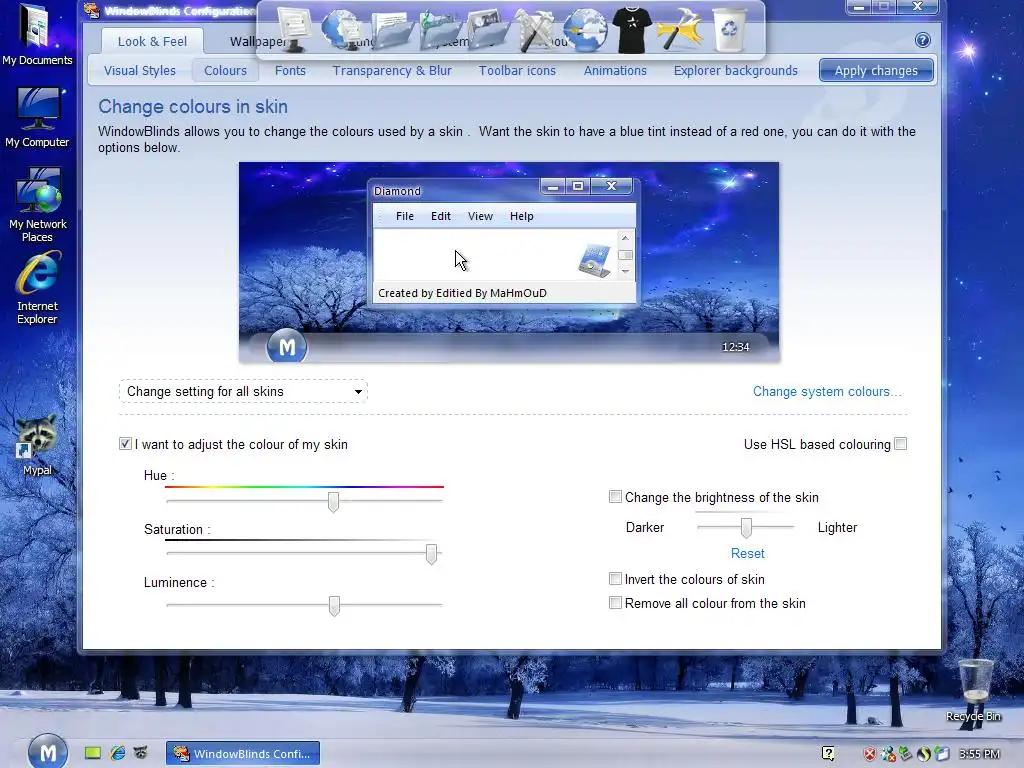This screenshot has width=1024, height=768.
Task: Open the Visual Styles subtab
Action: click(x=140, y=71)
